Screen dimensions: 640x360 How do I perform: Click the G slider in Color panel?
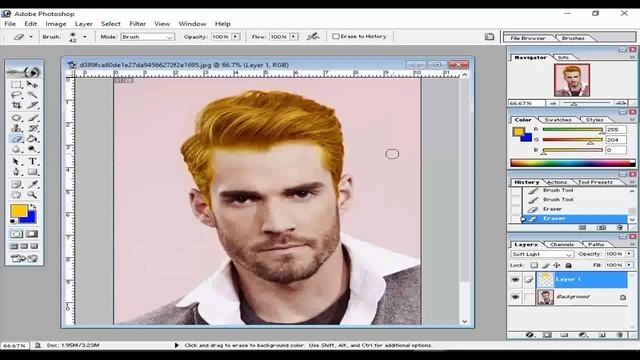pos(572,140)
